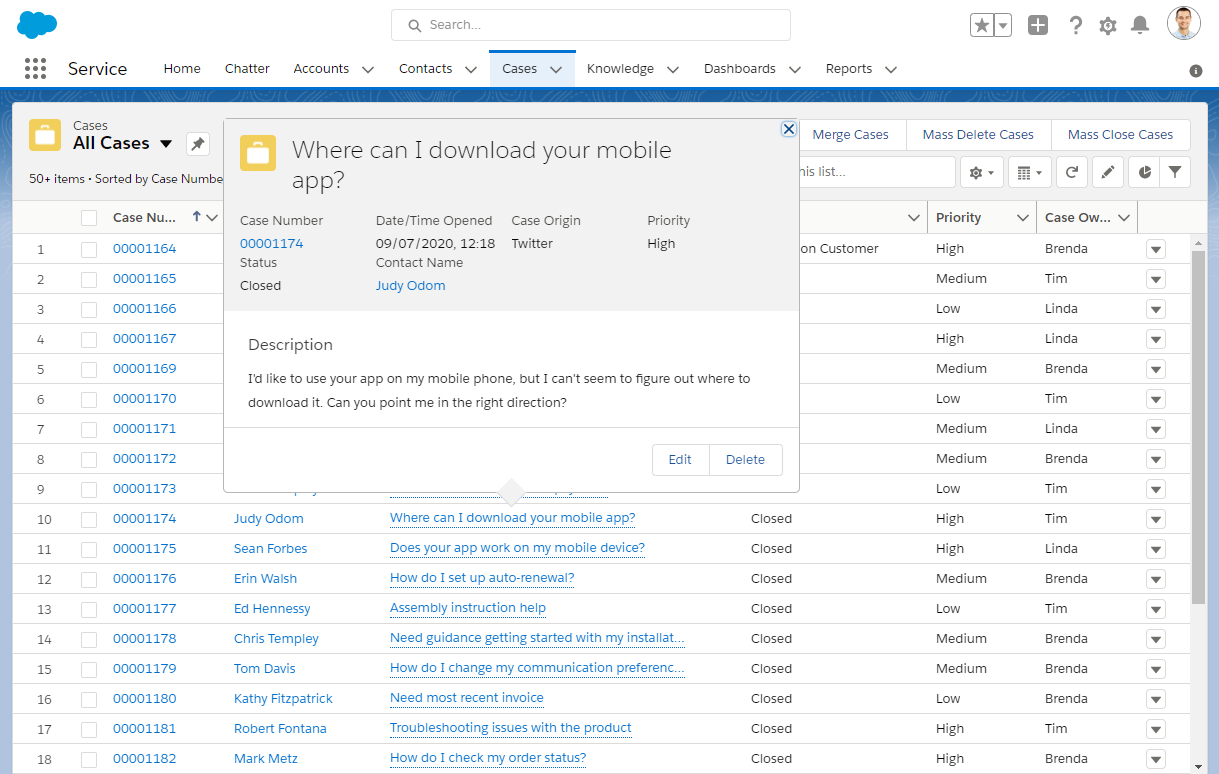Screen dimensions: 1219x774
Task: Open the filter panel funnel icon
Action: [x=1176, y=172]
